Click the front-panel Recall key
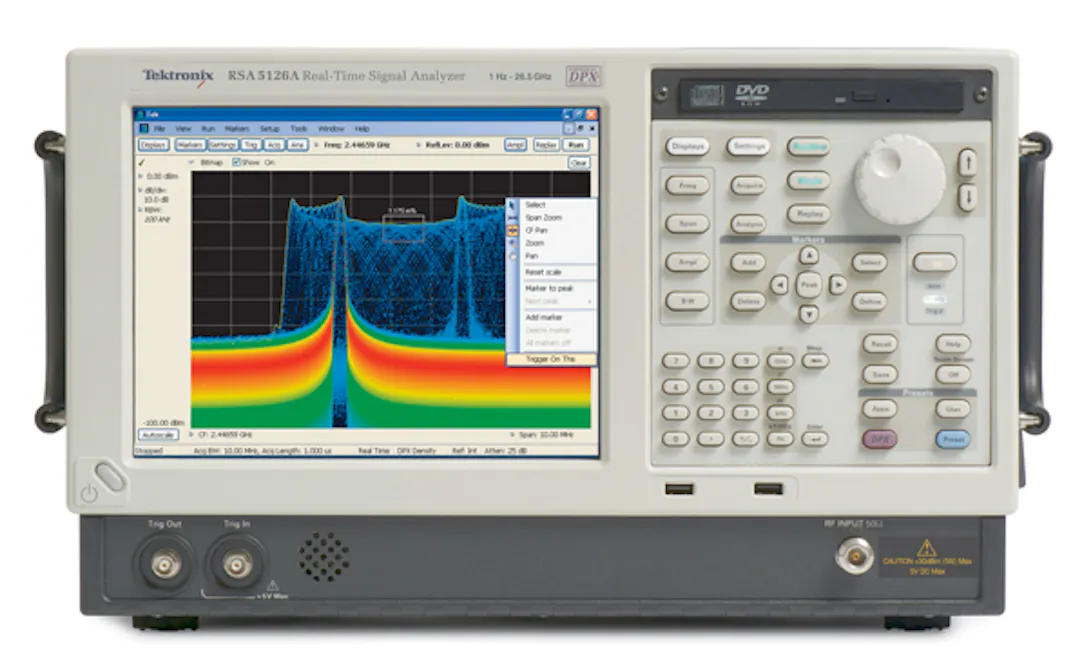 881,344
